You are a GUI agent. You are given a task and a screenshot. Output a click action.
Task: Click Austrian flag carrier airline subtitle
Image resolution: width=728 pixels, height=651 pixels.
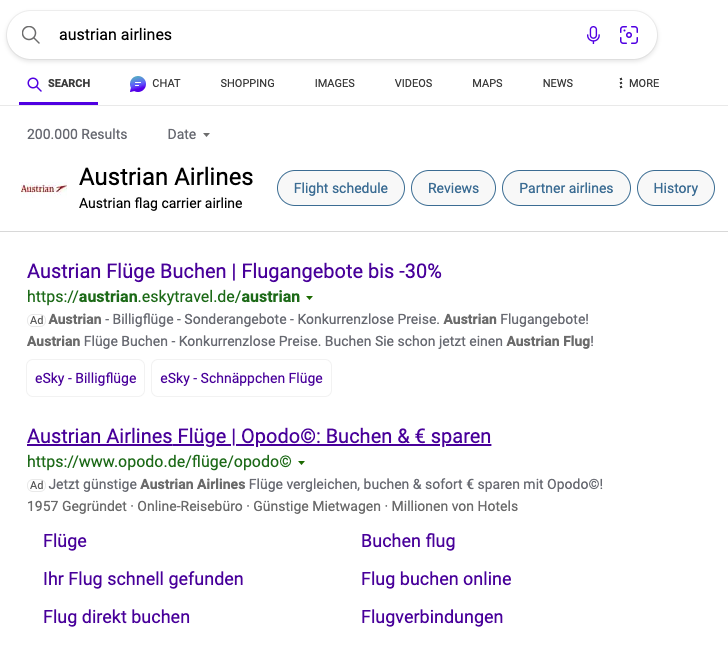161,203
